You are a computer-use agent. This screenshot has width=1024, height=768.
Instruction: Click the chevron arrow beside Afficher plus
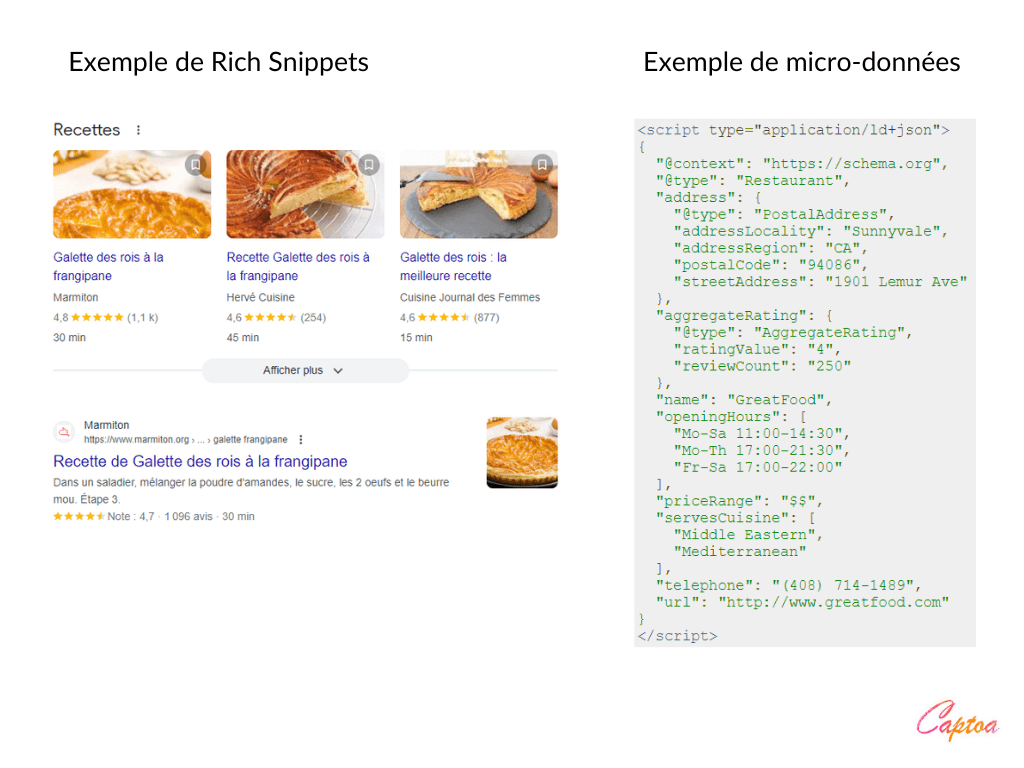338,371
